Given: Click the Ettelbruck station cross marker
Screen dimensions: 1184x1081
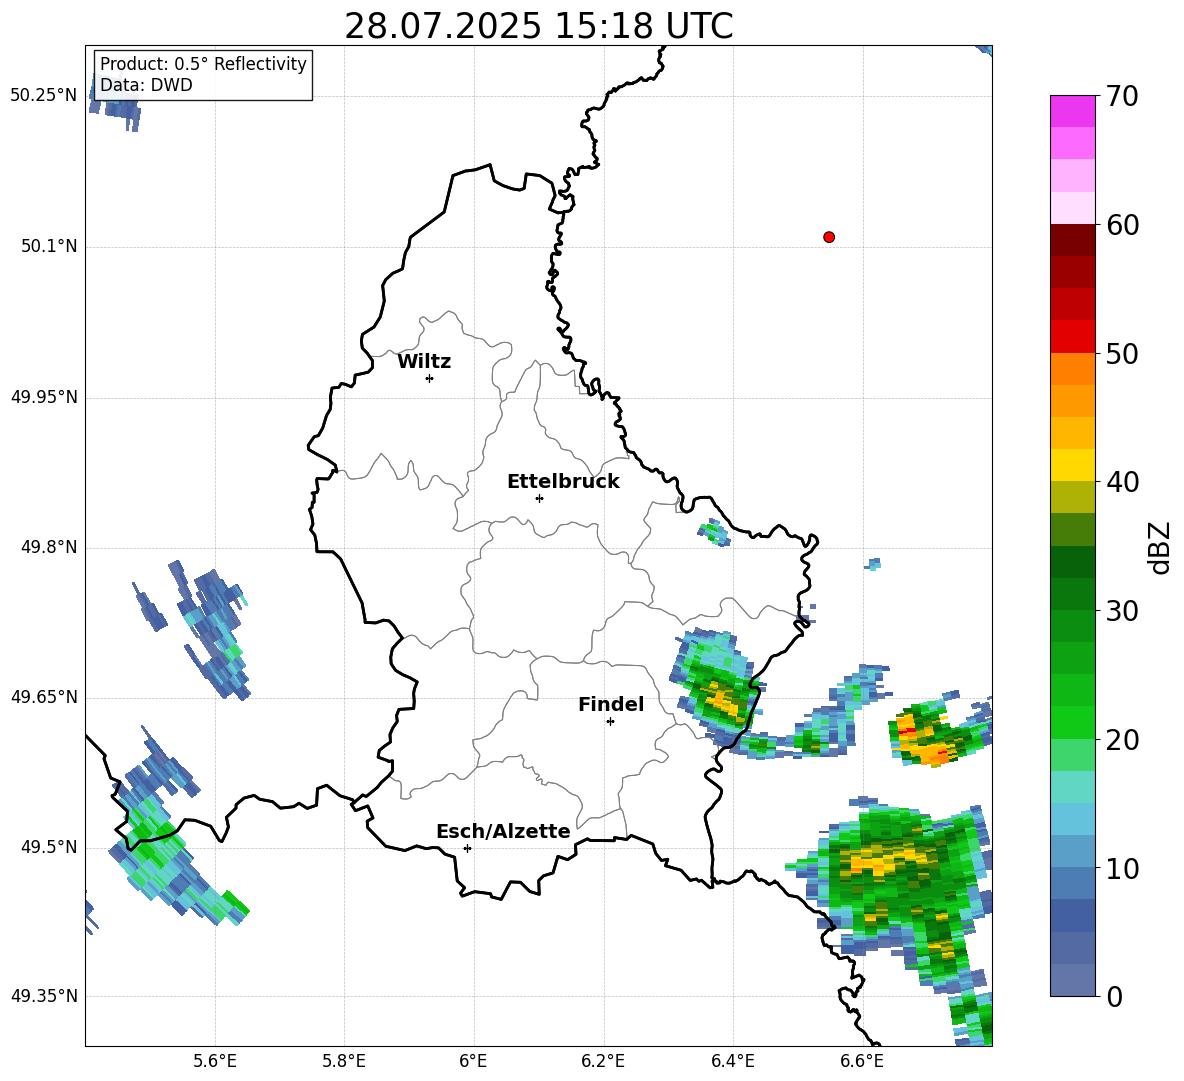Looking at the screenshot, I should (x=539, y=498).
